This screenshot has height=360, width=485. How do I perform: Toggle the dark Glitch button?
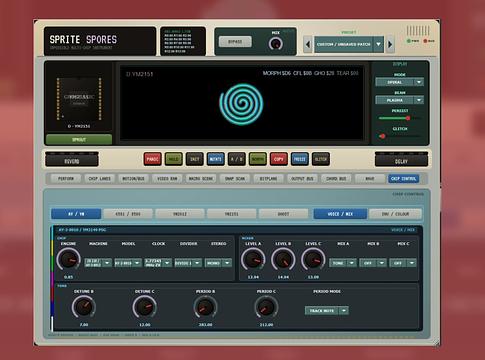321,159
